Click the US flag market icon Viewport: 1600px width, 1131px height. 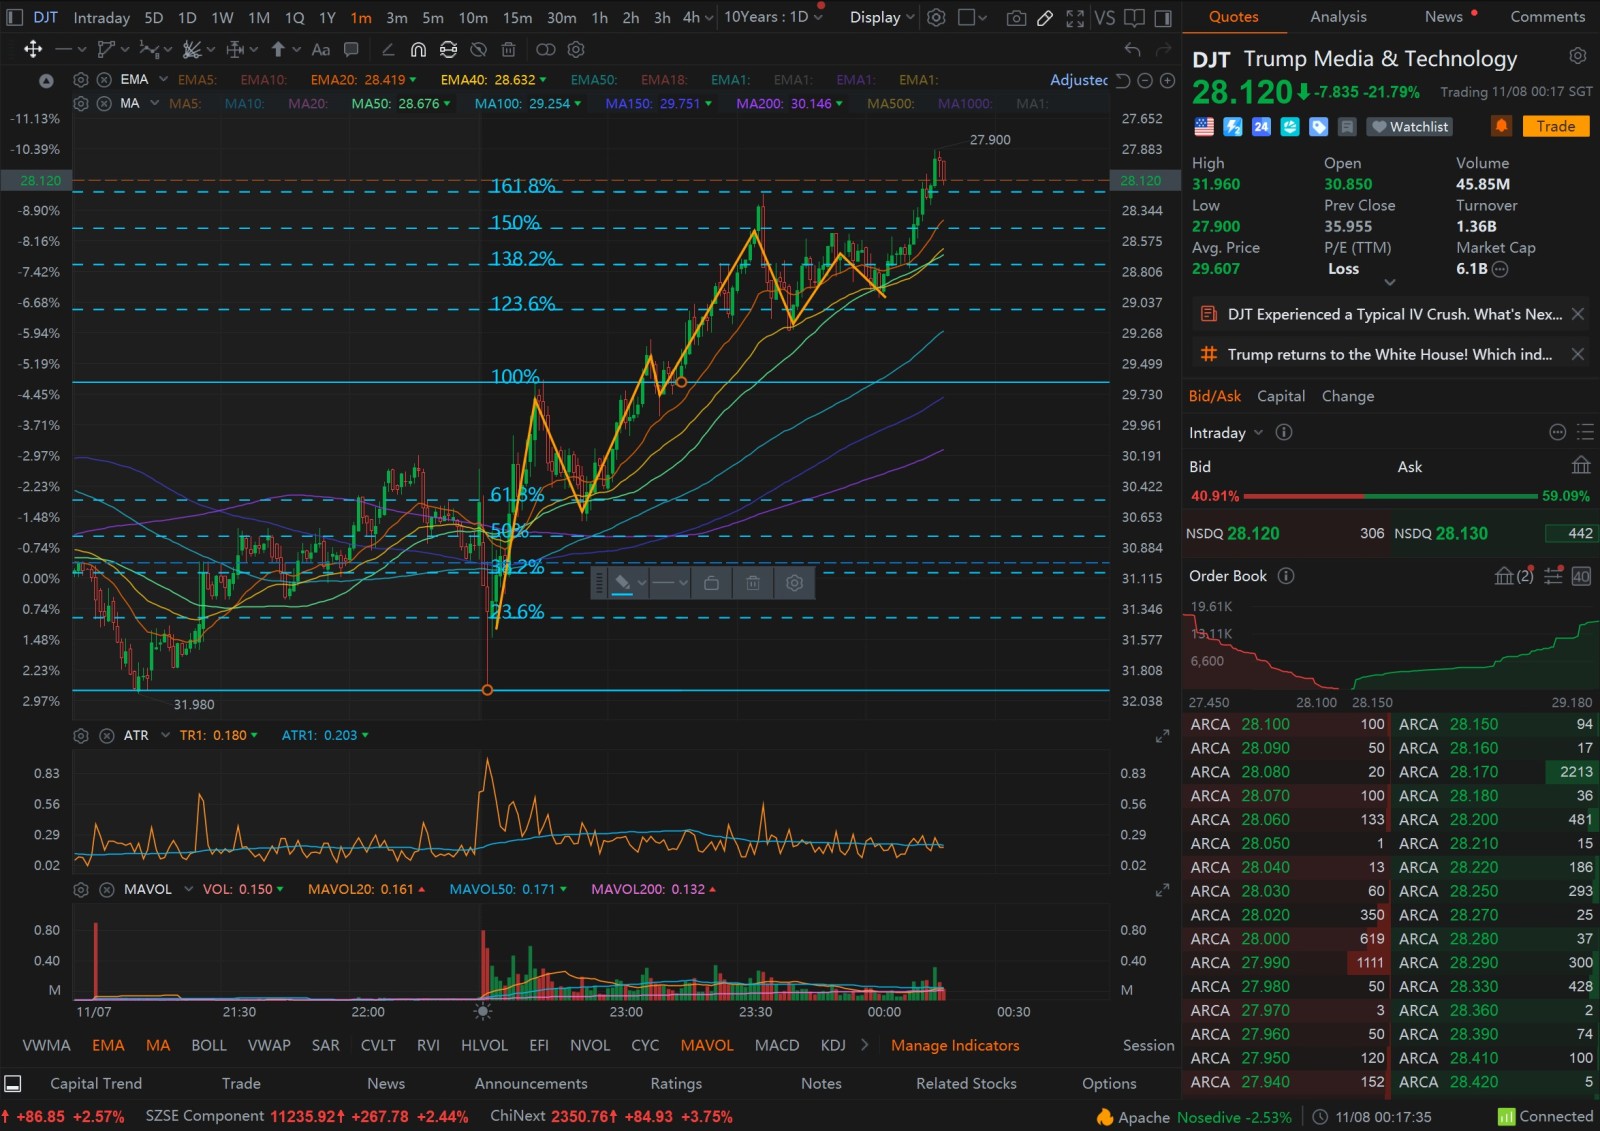coord(1204,126)
